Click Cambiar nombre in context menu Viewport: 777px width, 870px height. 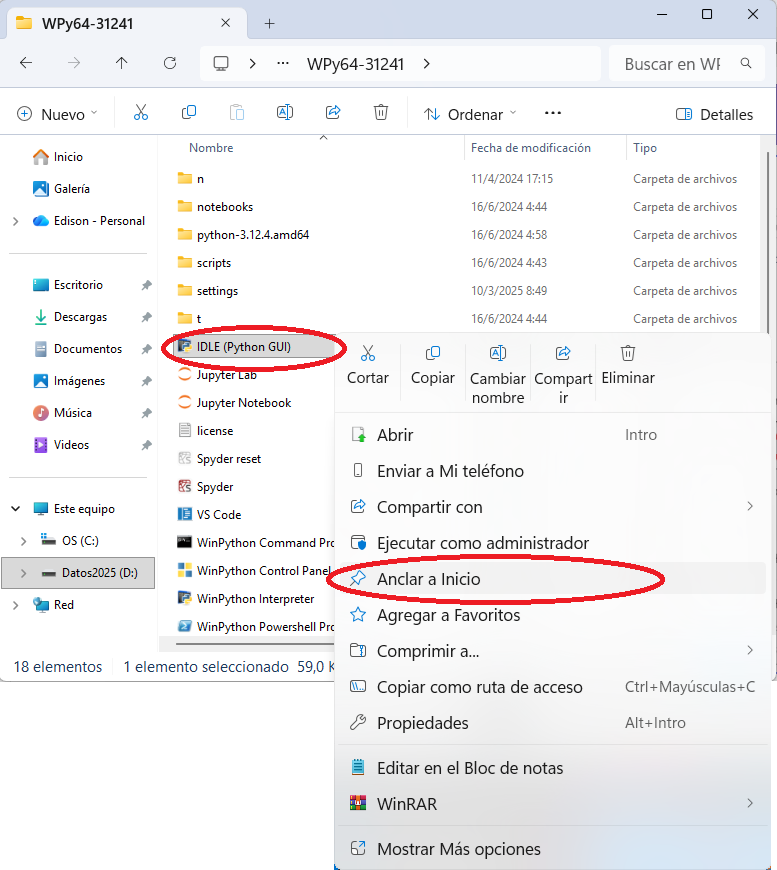click(x=498, y=375)
